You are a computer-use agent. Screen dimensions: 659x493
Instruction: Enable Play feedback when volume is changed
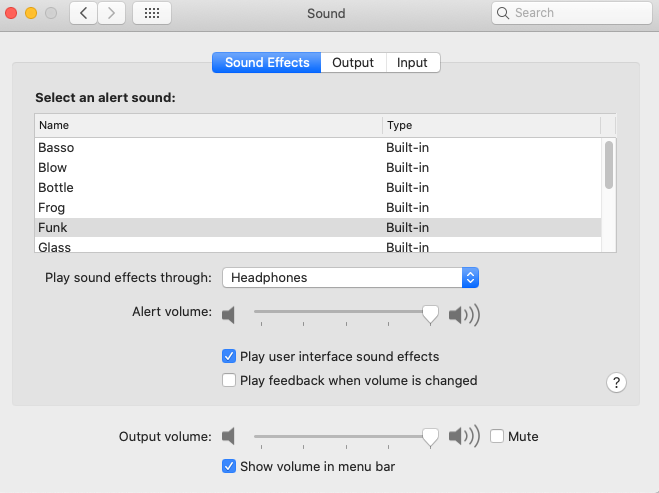pyautogui.click(x=229, y=380)
